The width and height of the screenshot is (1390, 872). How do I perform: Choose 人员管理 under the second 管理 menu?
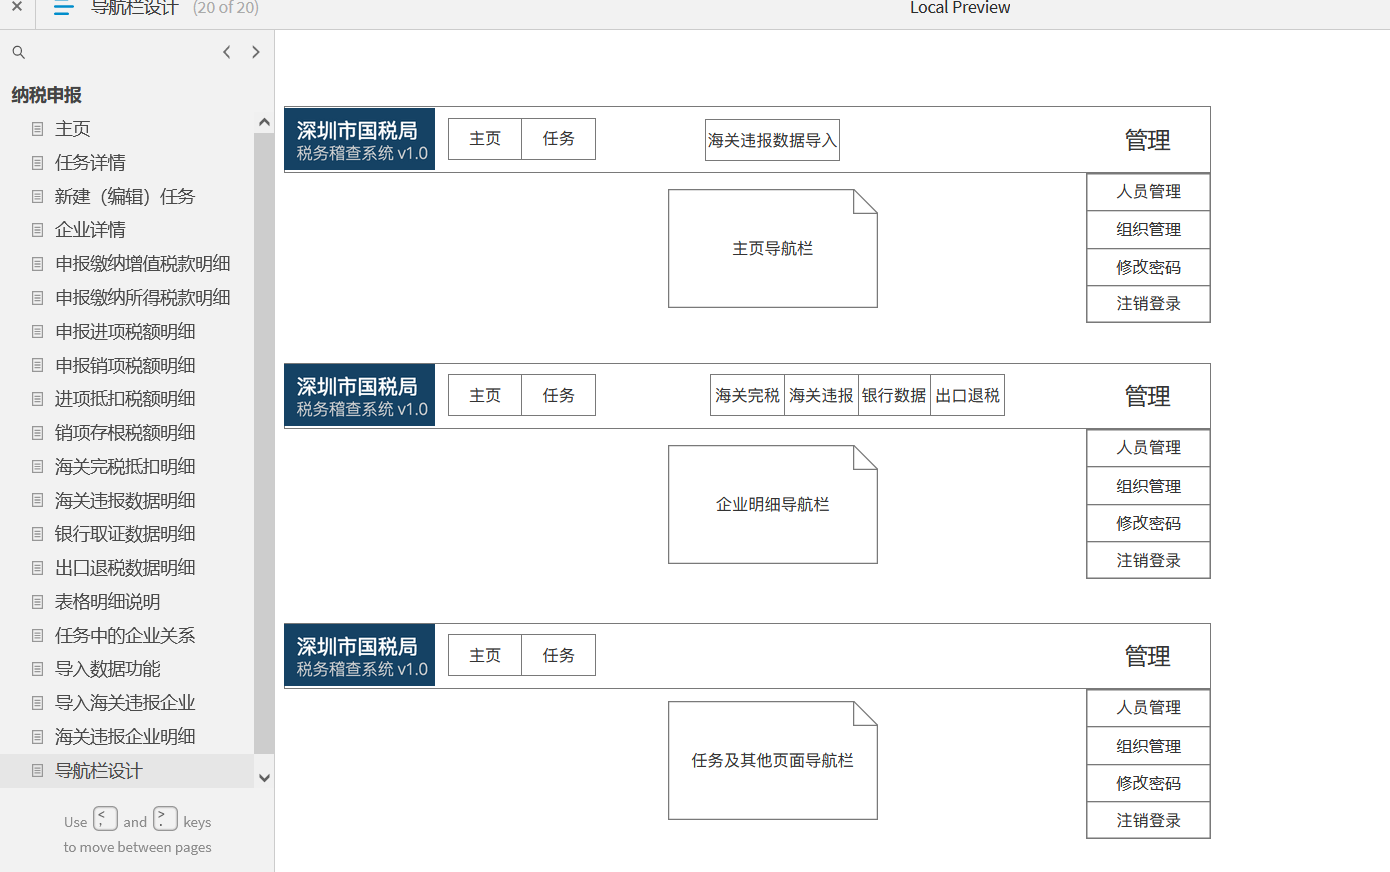coord(1148,448)
